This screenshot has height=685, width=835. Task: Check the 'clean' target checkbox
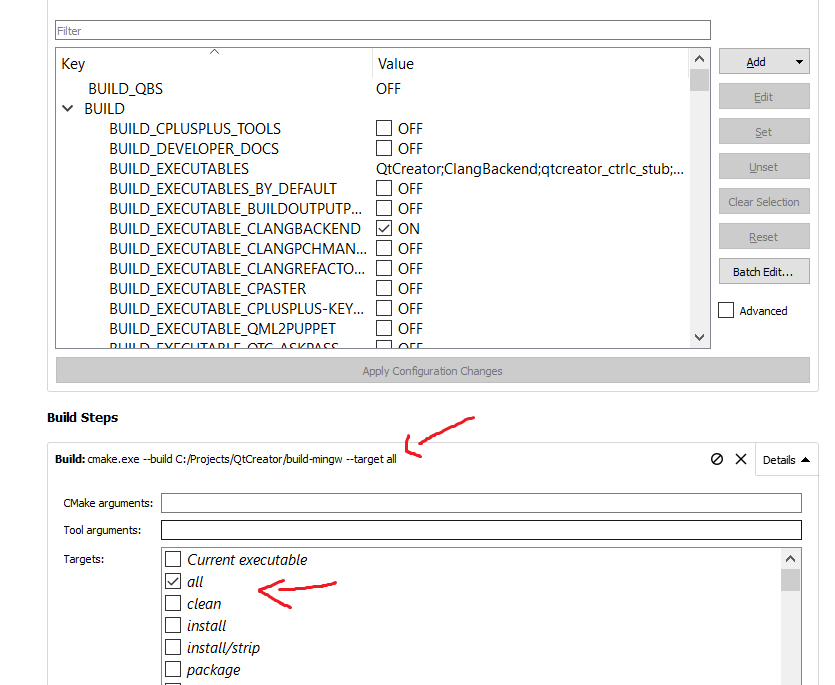173,604
